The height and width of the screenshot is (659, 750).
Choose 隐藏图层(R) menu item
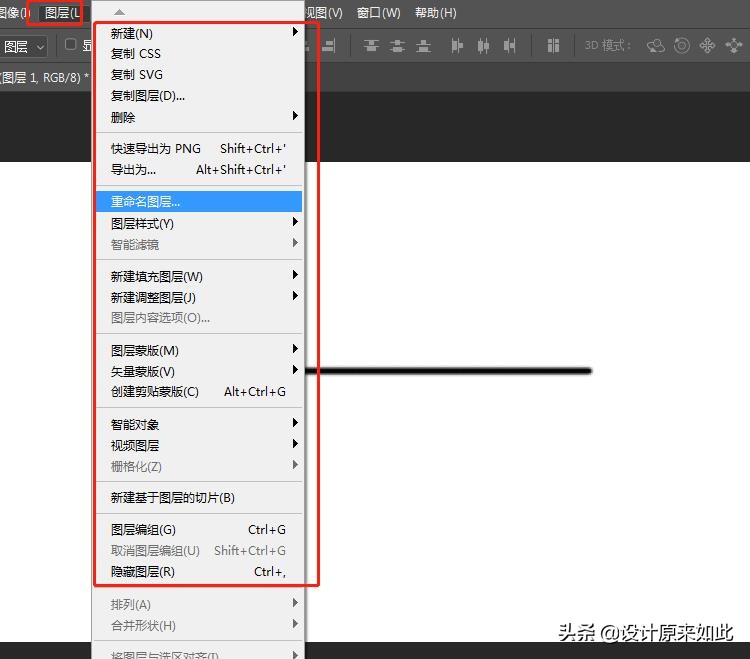(199, 572)
